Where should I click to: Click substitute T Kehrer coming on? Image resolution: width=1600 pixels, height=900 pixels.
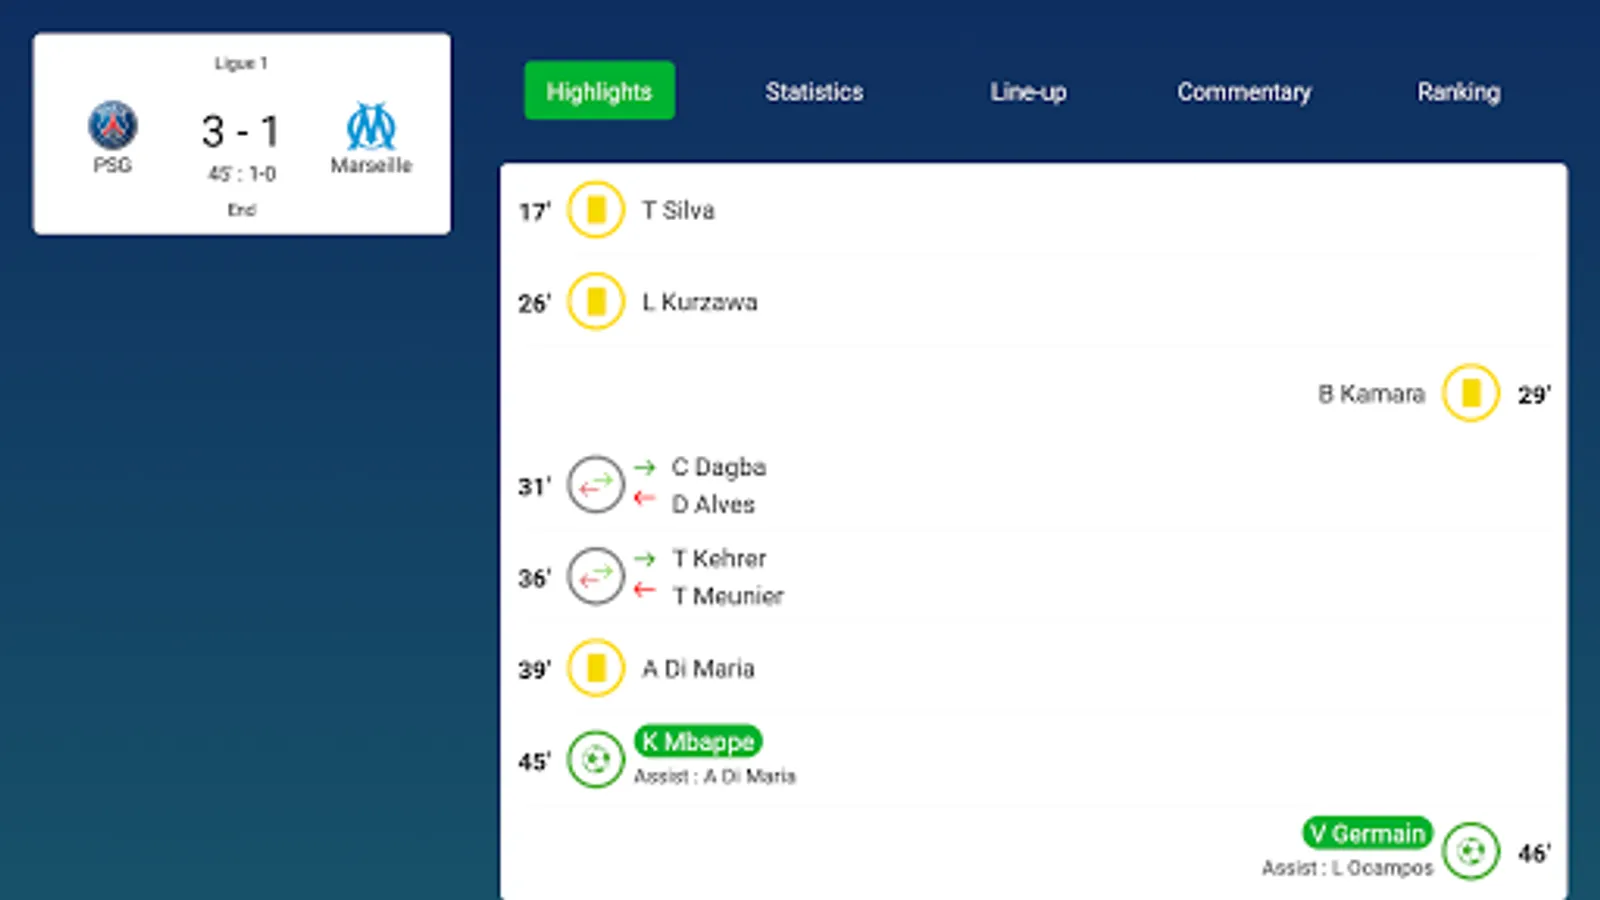pyautogui.click(x=719, y=558)
